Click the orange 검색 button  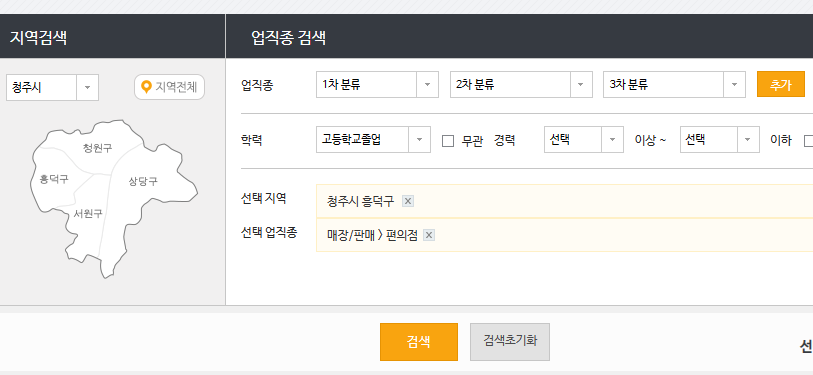419,342
